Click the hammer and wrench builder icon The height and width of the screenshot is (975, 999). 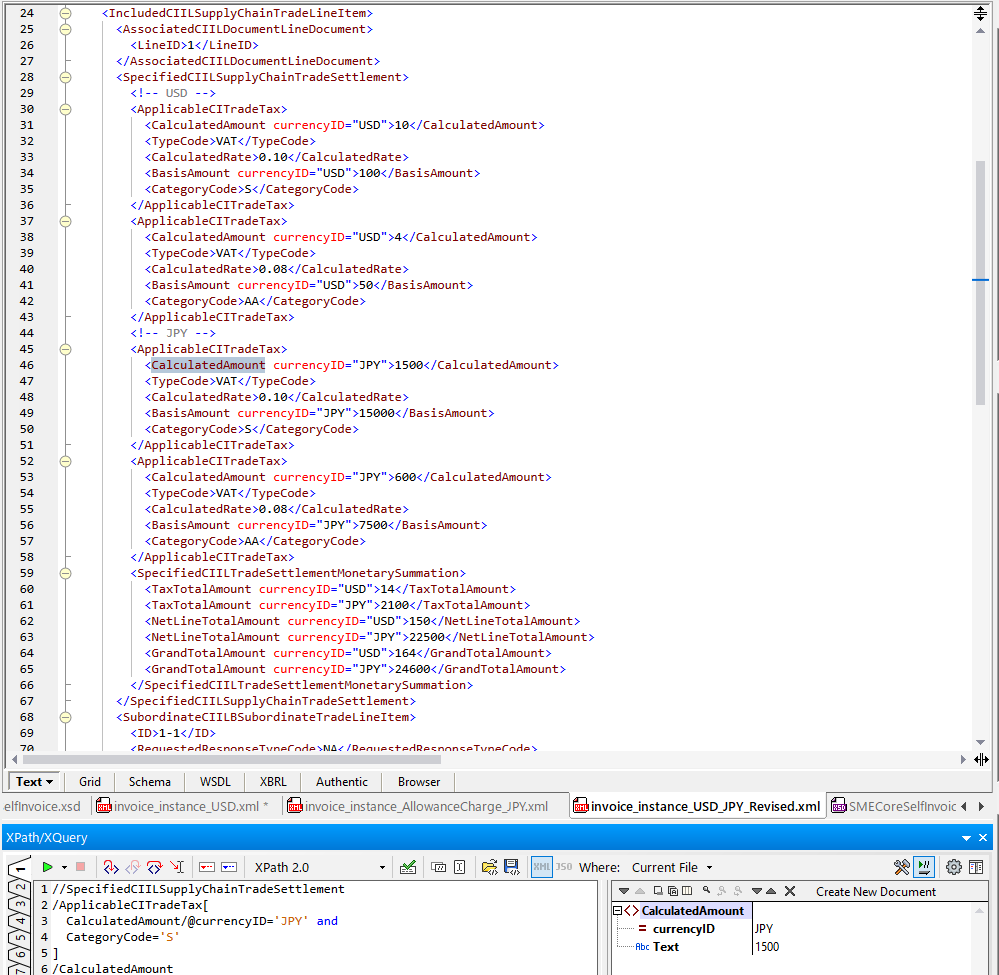tap(902, 867)
